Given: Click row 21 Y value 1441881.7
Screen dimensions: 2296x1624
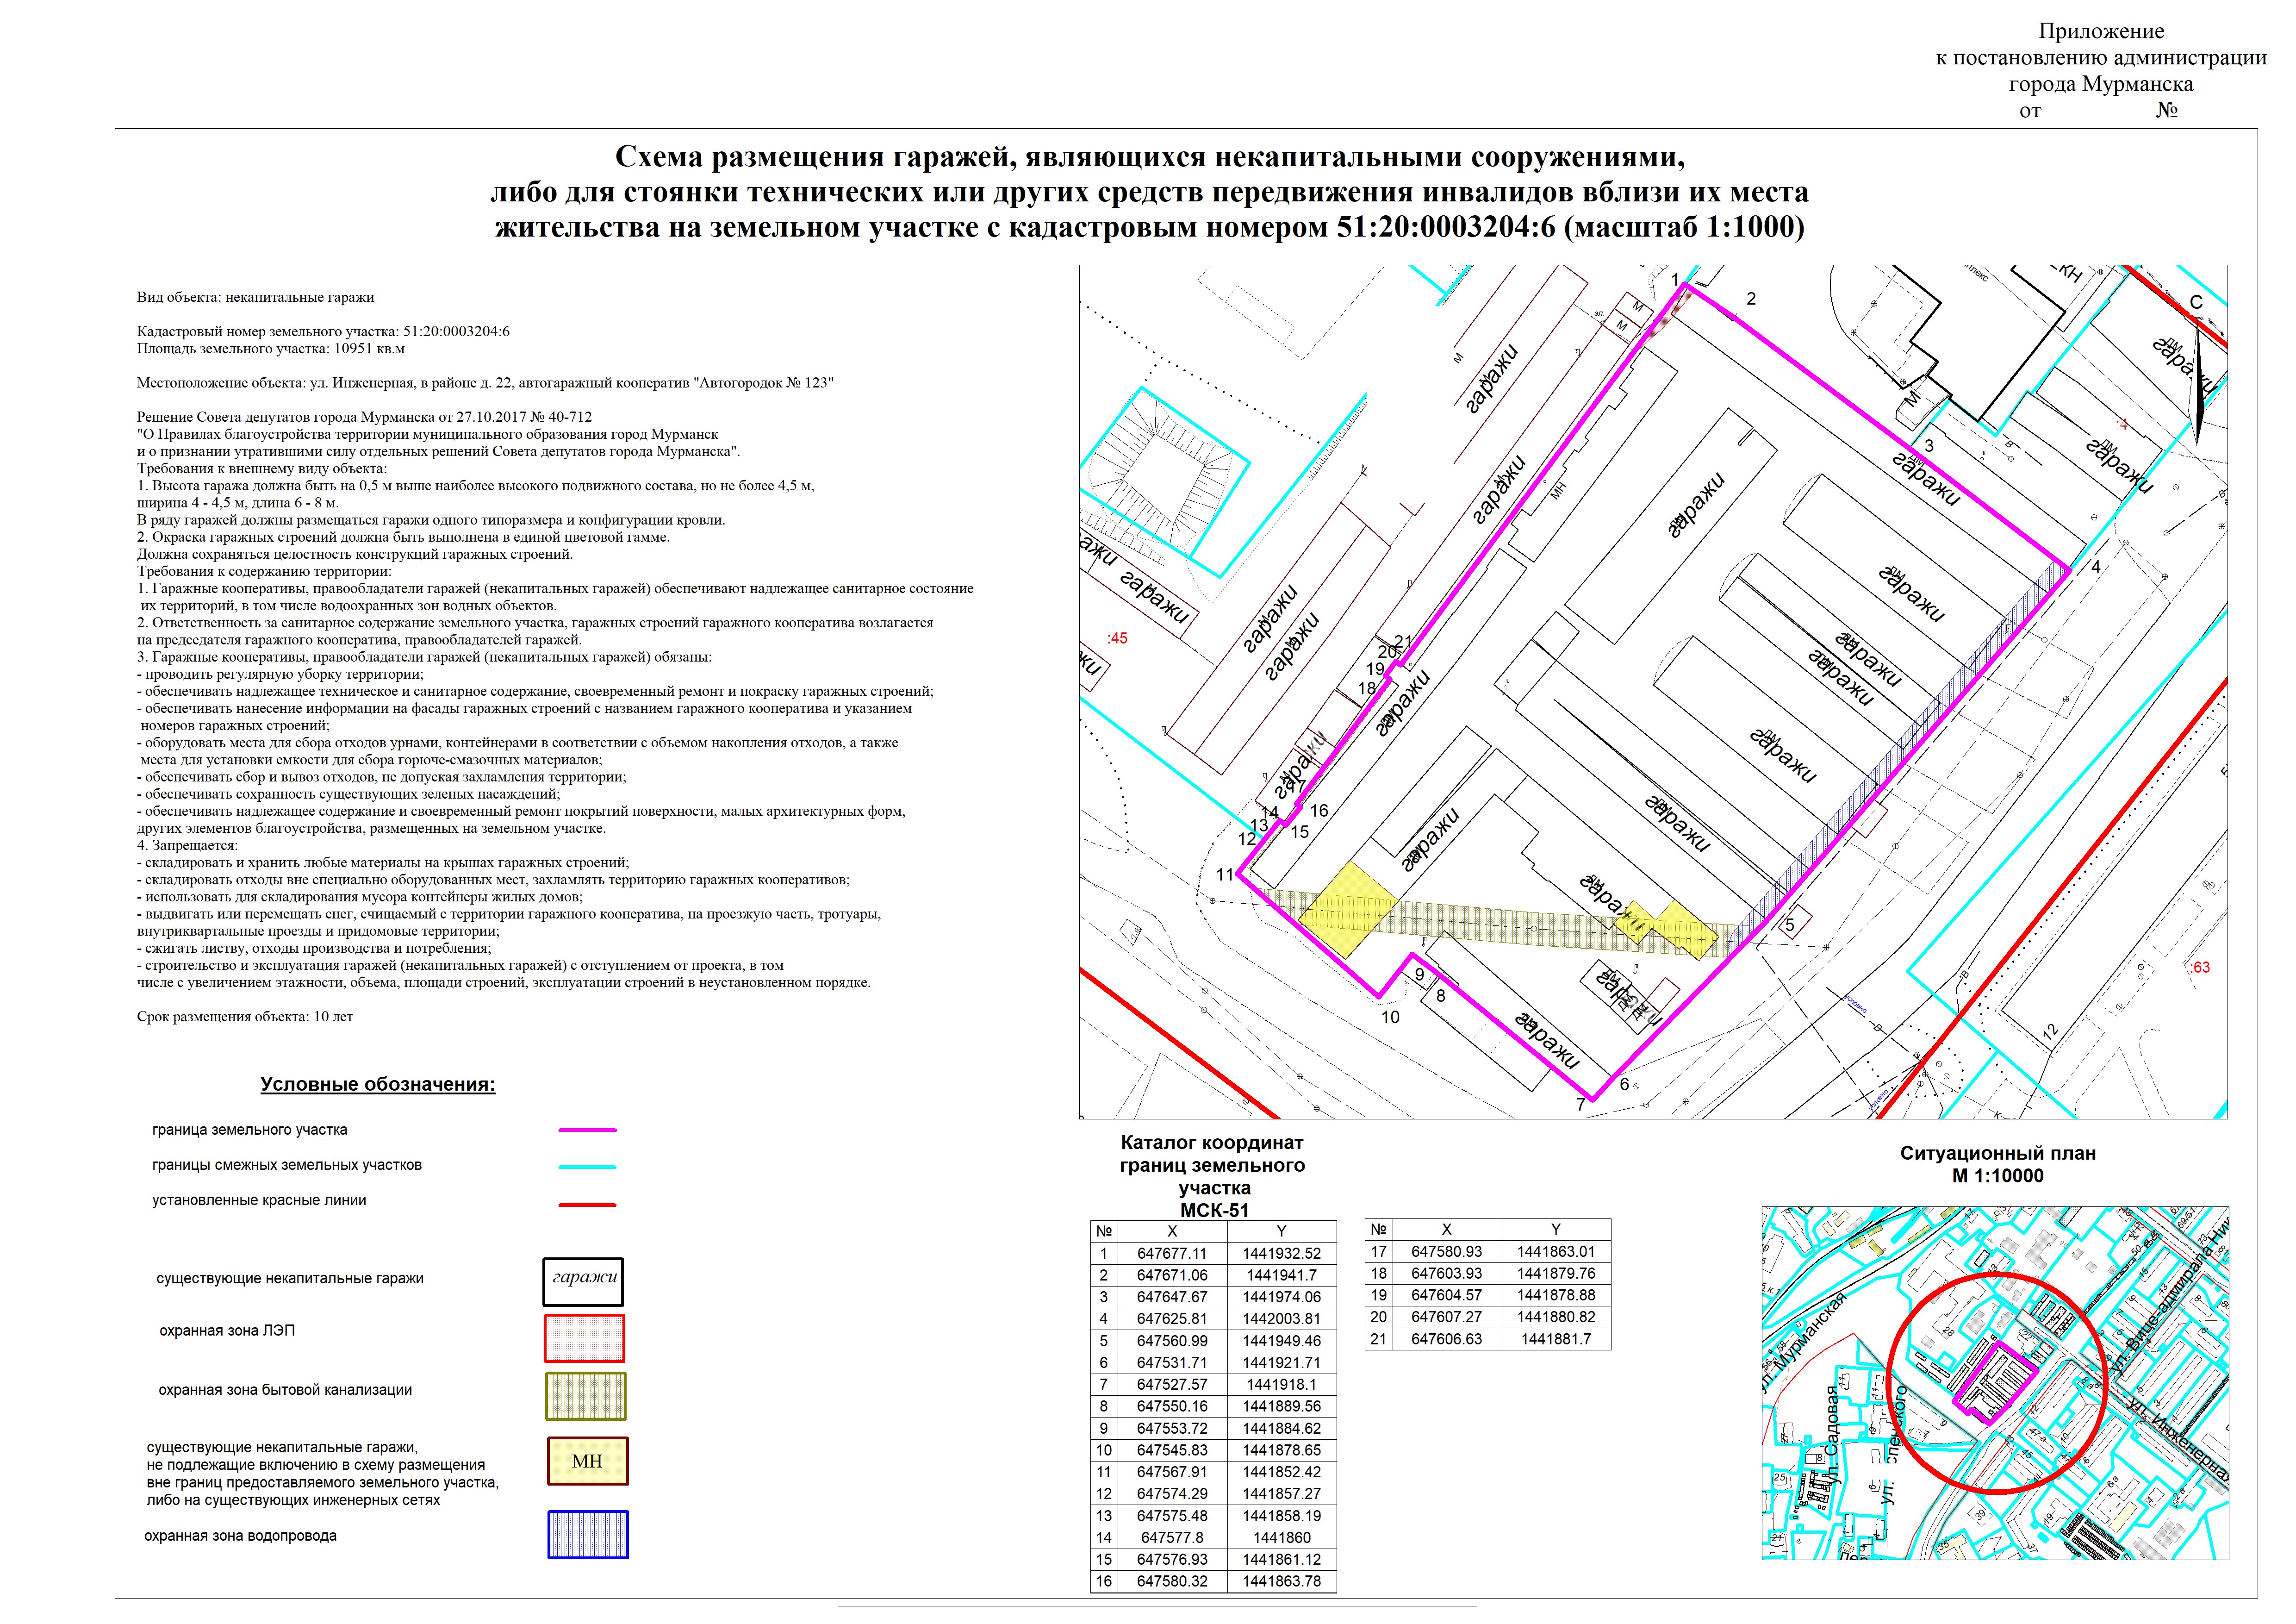Looking at the screenshot, I should tap(1555, 1339).
